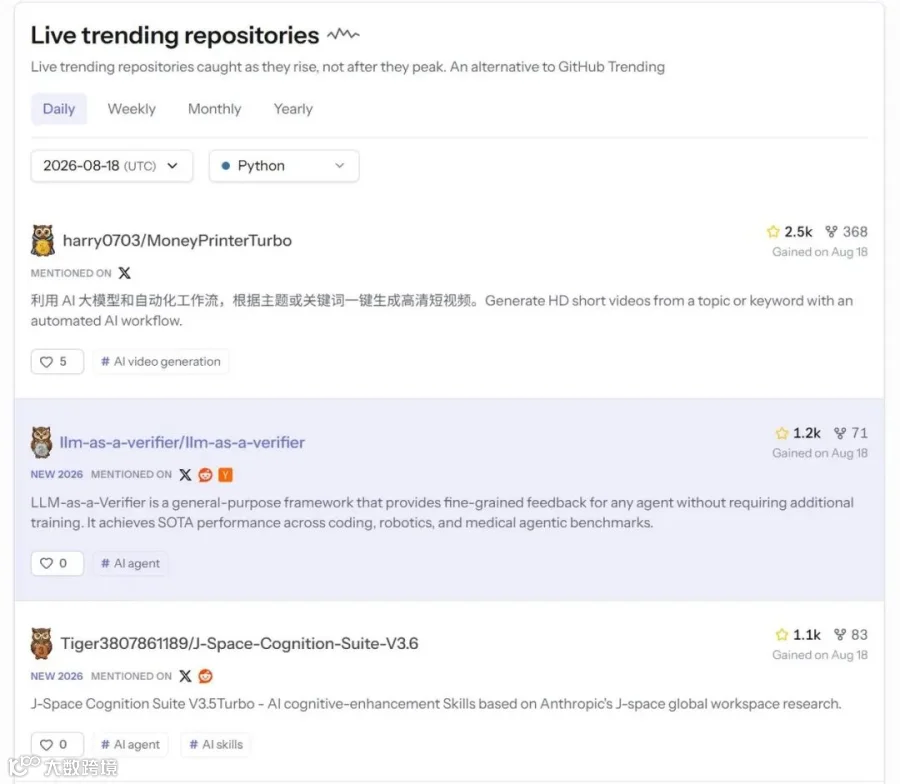
Task: Open the 2026-08-18 date dropdown
Action: click(112, 166)
